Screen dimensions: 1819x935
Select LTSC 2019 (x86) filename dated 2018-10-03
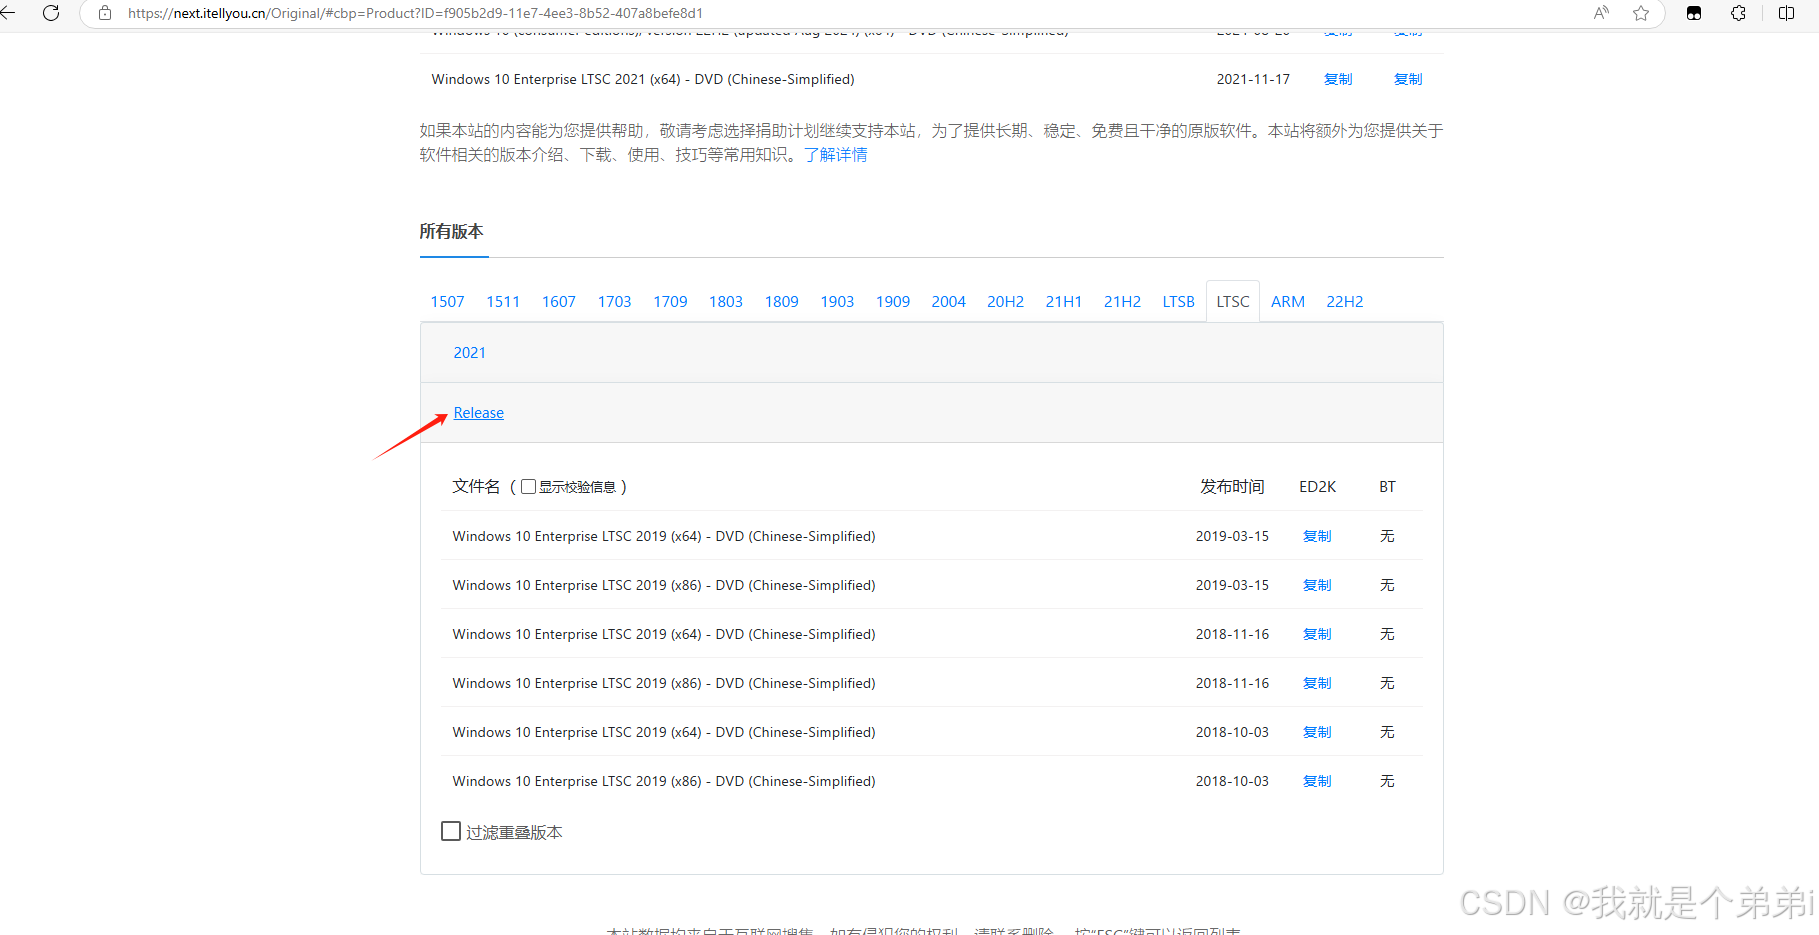pos(664,781)
